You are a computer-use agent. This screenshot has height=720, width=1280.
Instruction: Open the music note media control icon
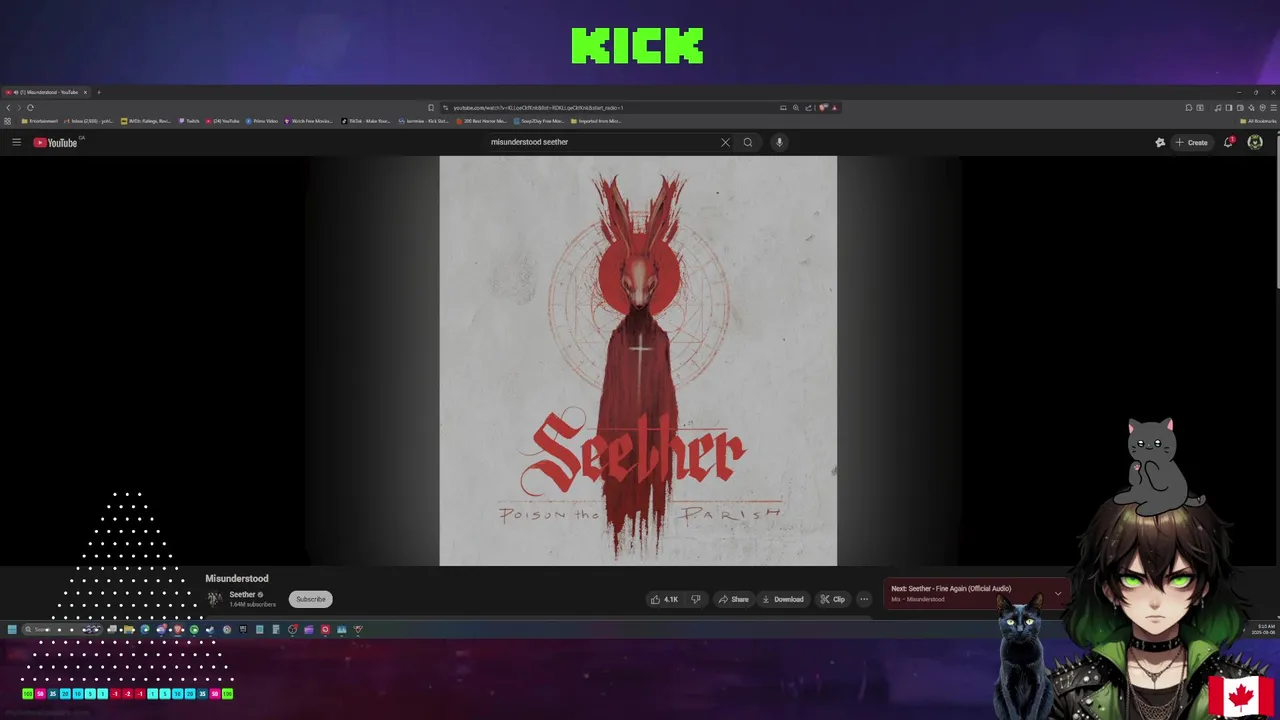click(1217, 107)
